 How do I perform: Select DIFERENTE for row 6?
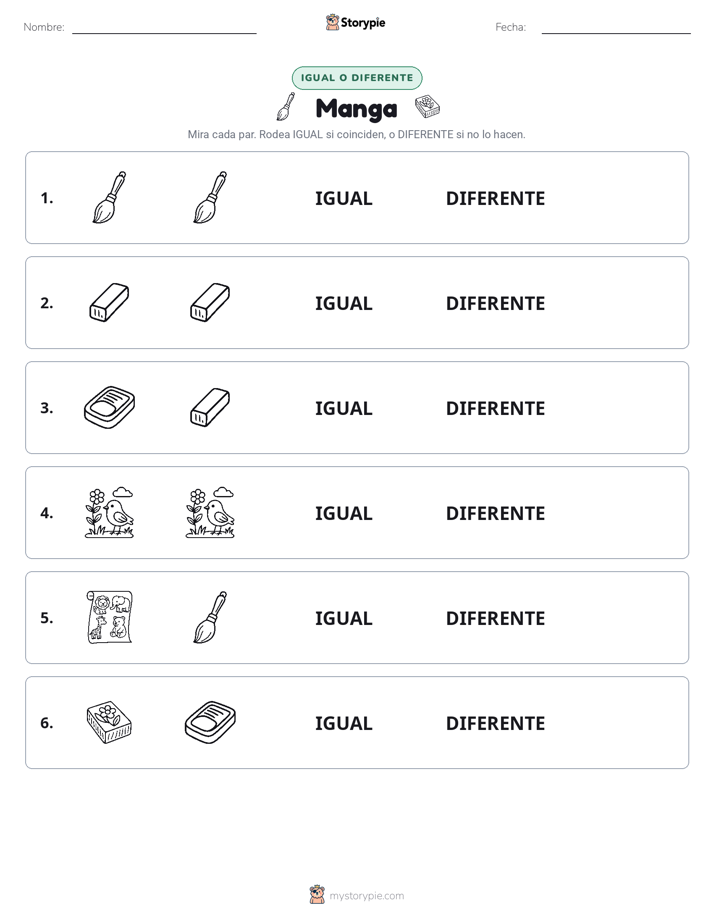(495, 723)
